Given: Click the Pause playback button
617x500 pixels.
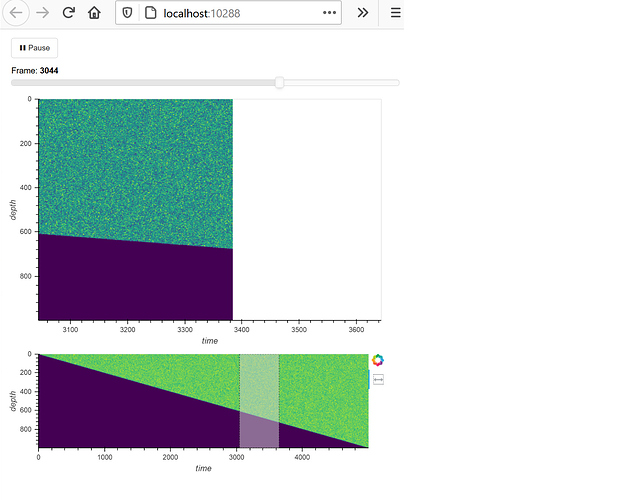Looking at the screenshot, I should tap(34, 48).
